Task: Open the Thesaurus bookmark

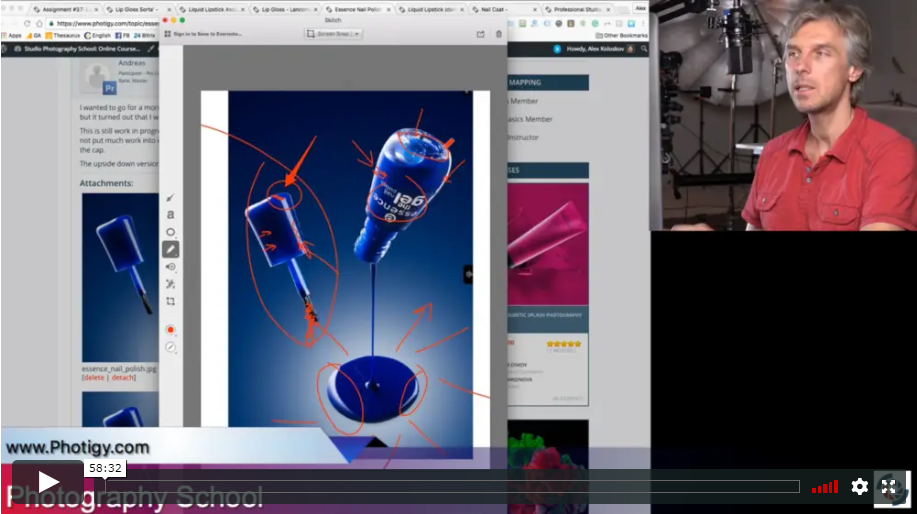Action: [62, 36]
